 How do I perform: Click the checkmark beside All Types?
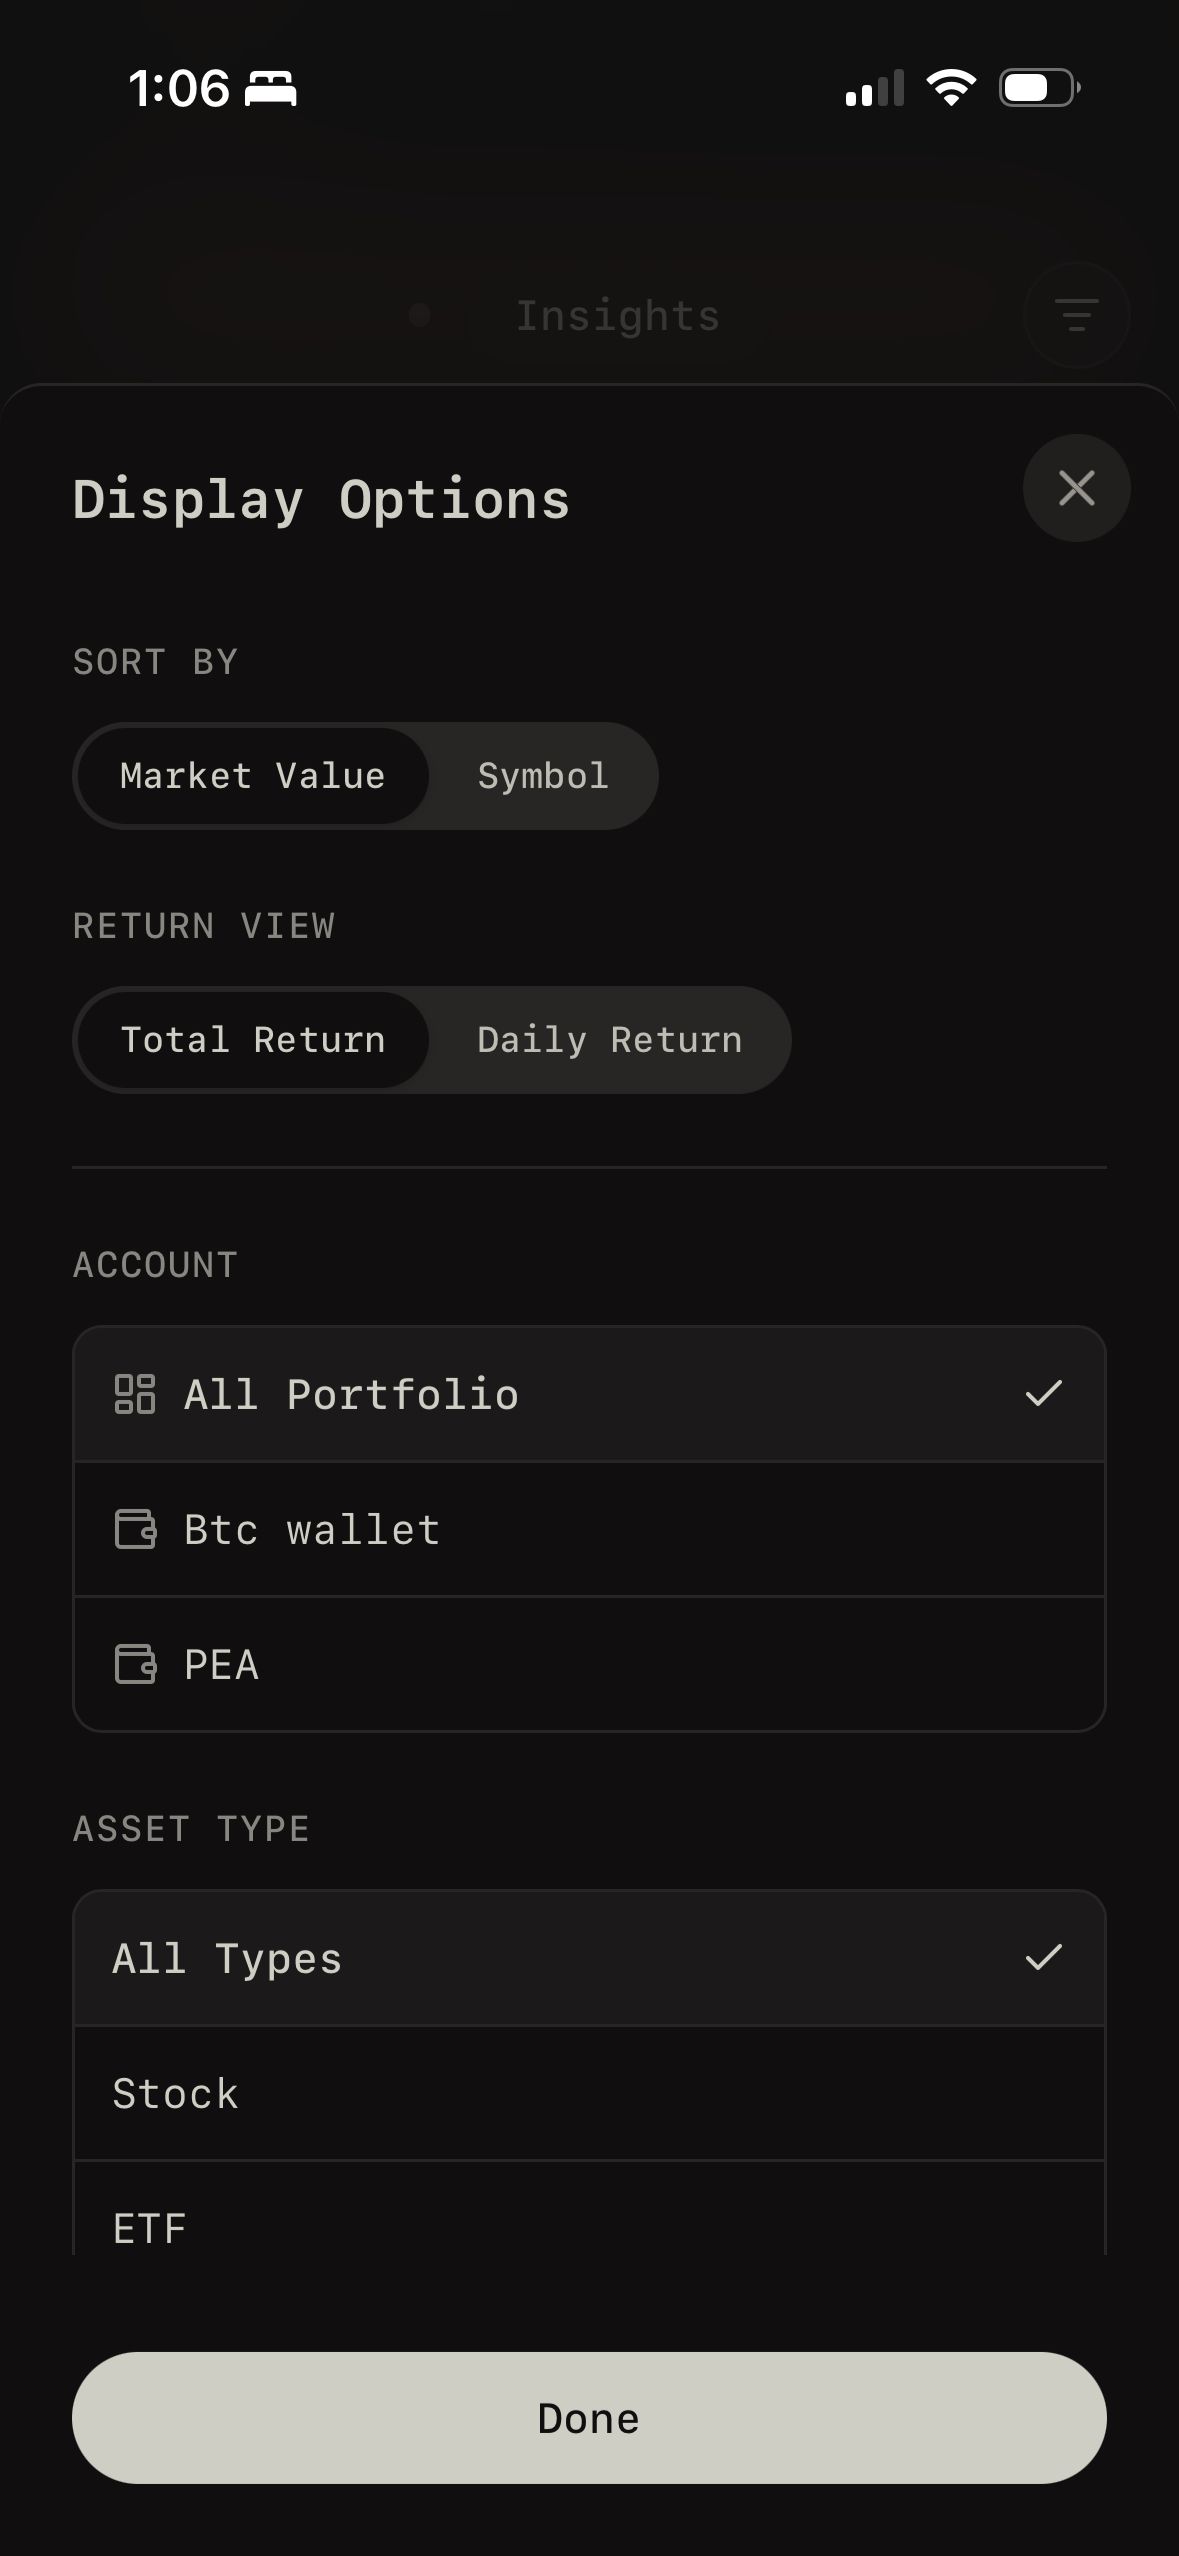click(1044, 1958)
